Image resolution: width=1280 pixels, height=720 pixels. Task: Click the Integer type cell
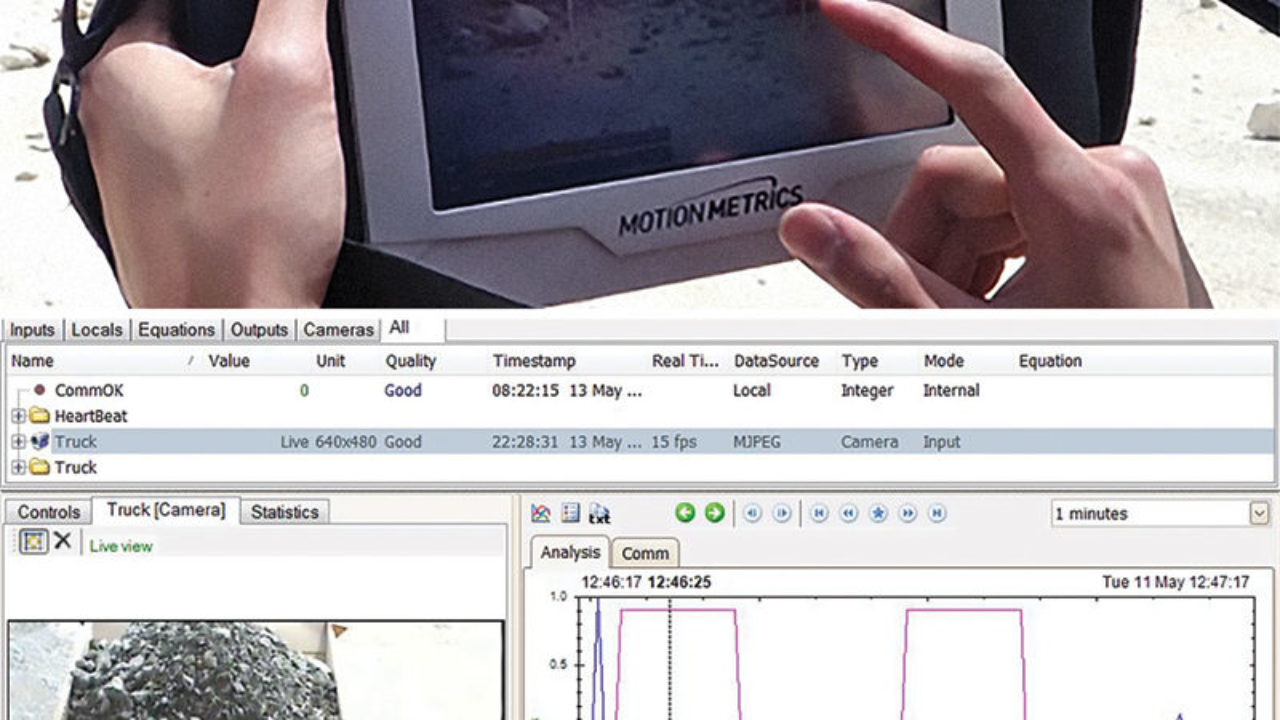click(868, 390)
